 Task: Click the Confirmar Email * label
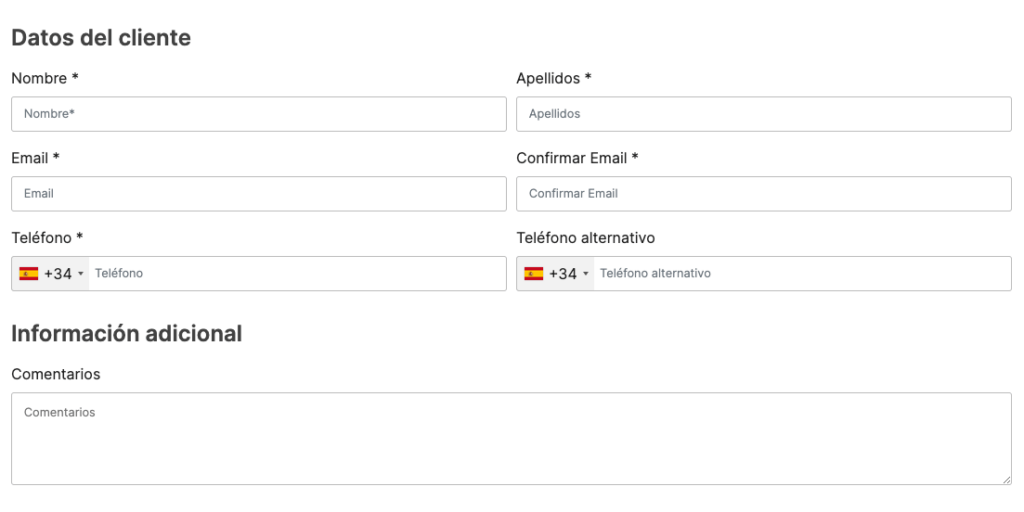click(x=577, y=159)
